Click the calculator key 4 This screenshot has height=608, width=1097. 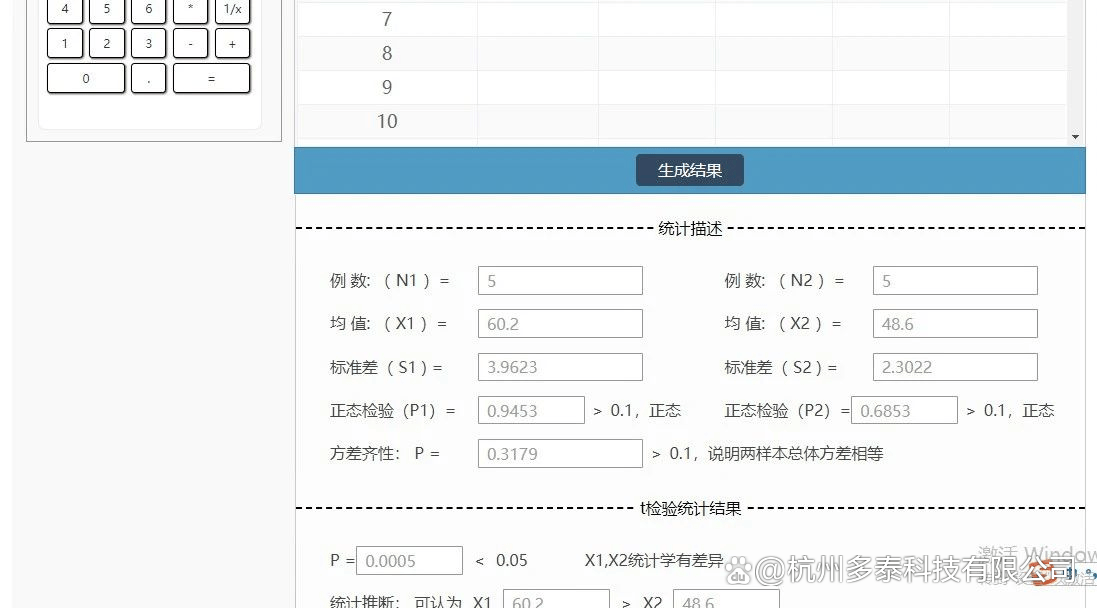click(65, 10)
